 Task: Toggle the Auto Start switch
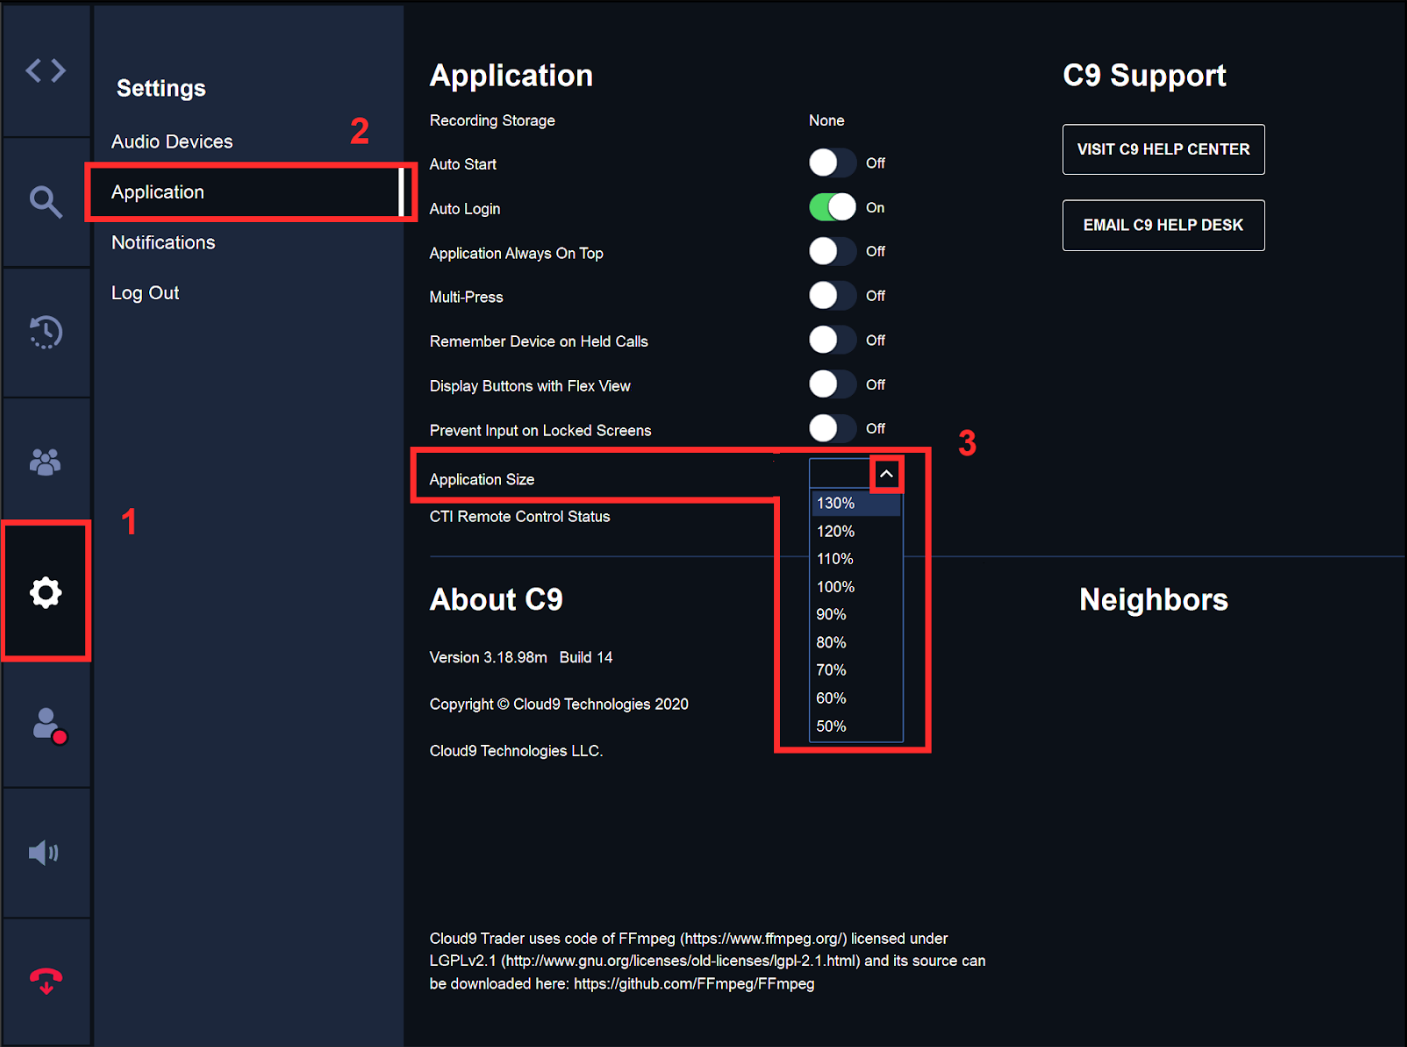832,163
